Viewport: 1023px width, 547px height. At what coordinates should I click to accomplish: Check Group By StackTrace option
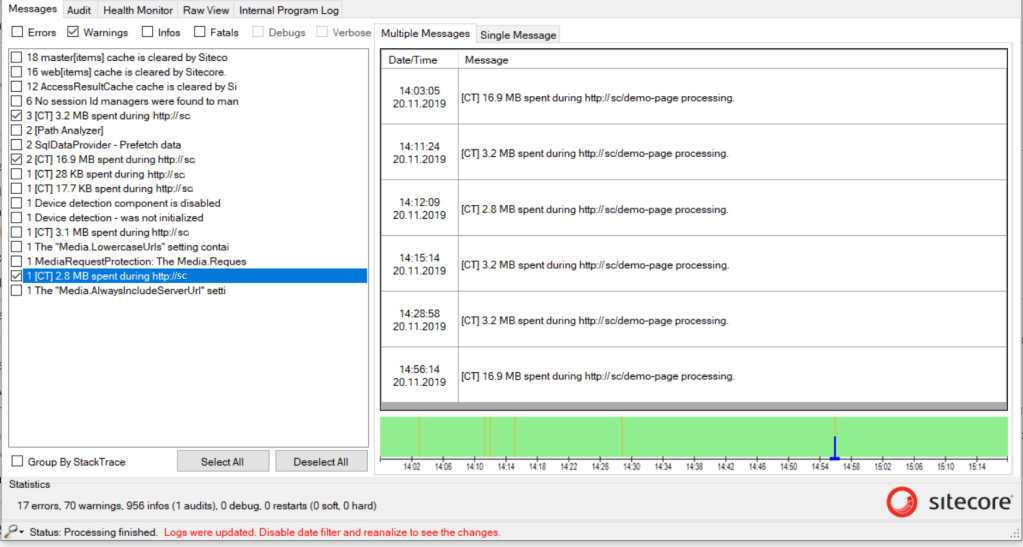pos(17,462)
